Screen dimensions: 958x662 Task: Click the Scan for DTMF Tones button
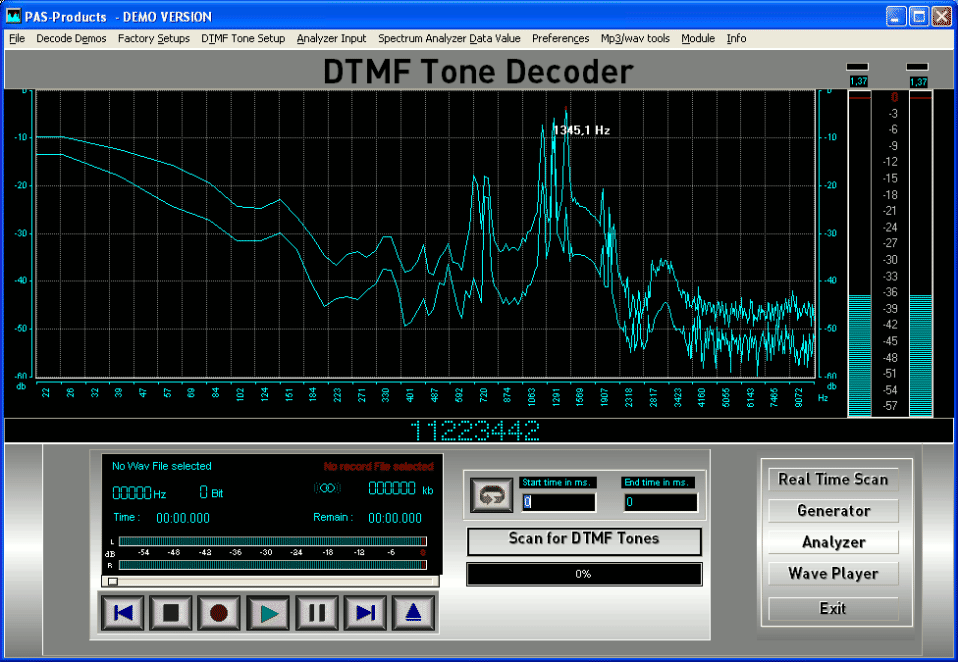point(584,539)
